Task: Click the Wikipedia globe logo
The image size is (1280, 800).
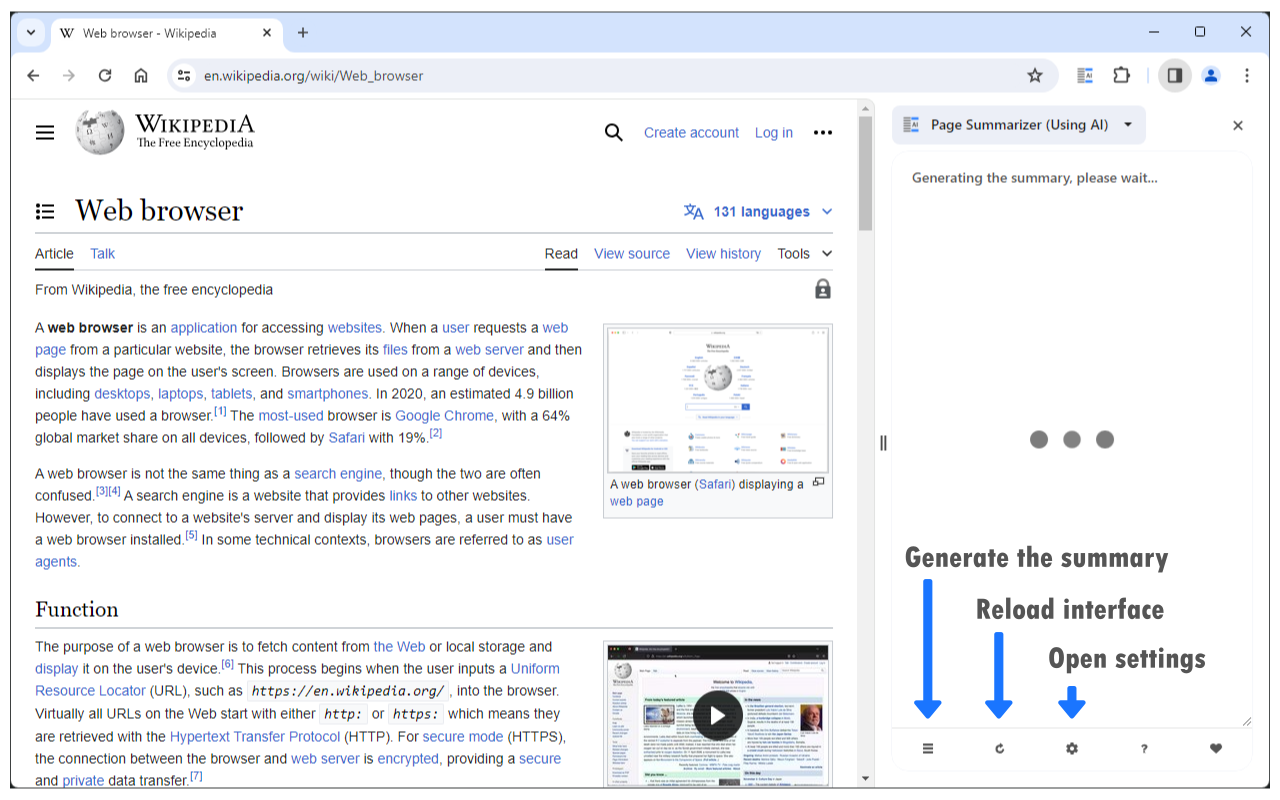Action: tap(100, 132)
